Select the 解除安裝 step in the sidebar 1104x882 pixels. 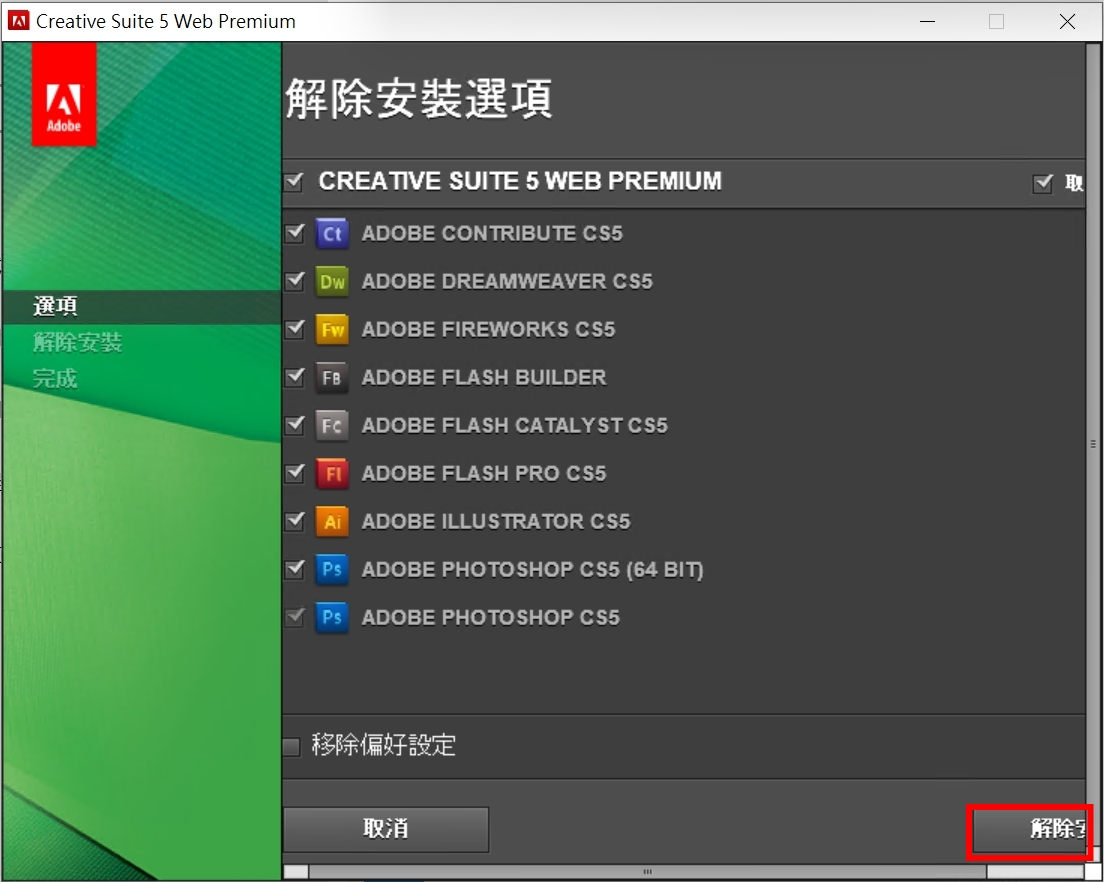77,343
